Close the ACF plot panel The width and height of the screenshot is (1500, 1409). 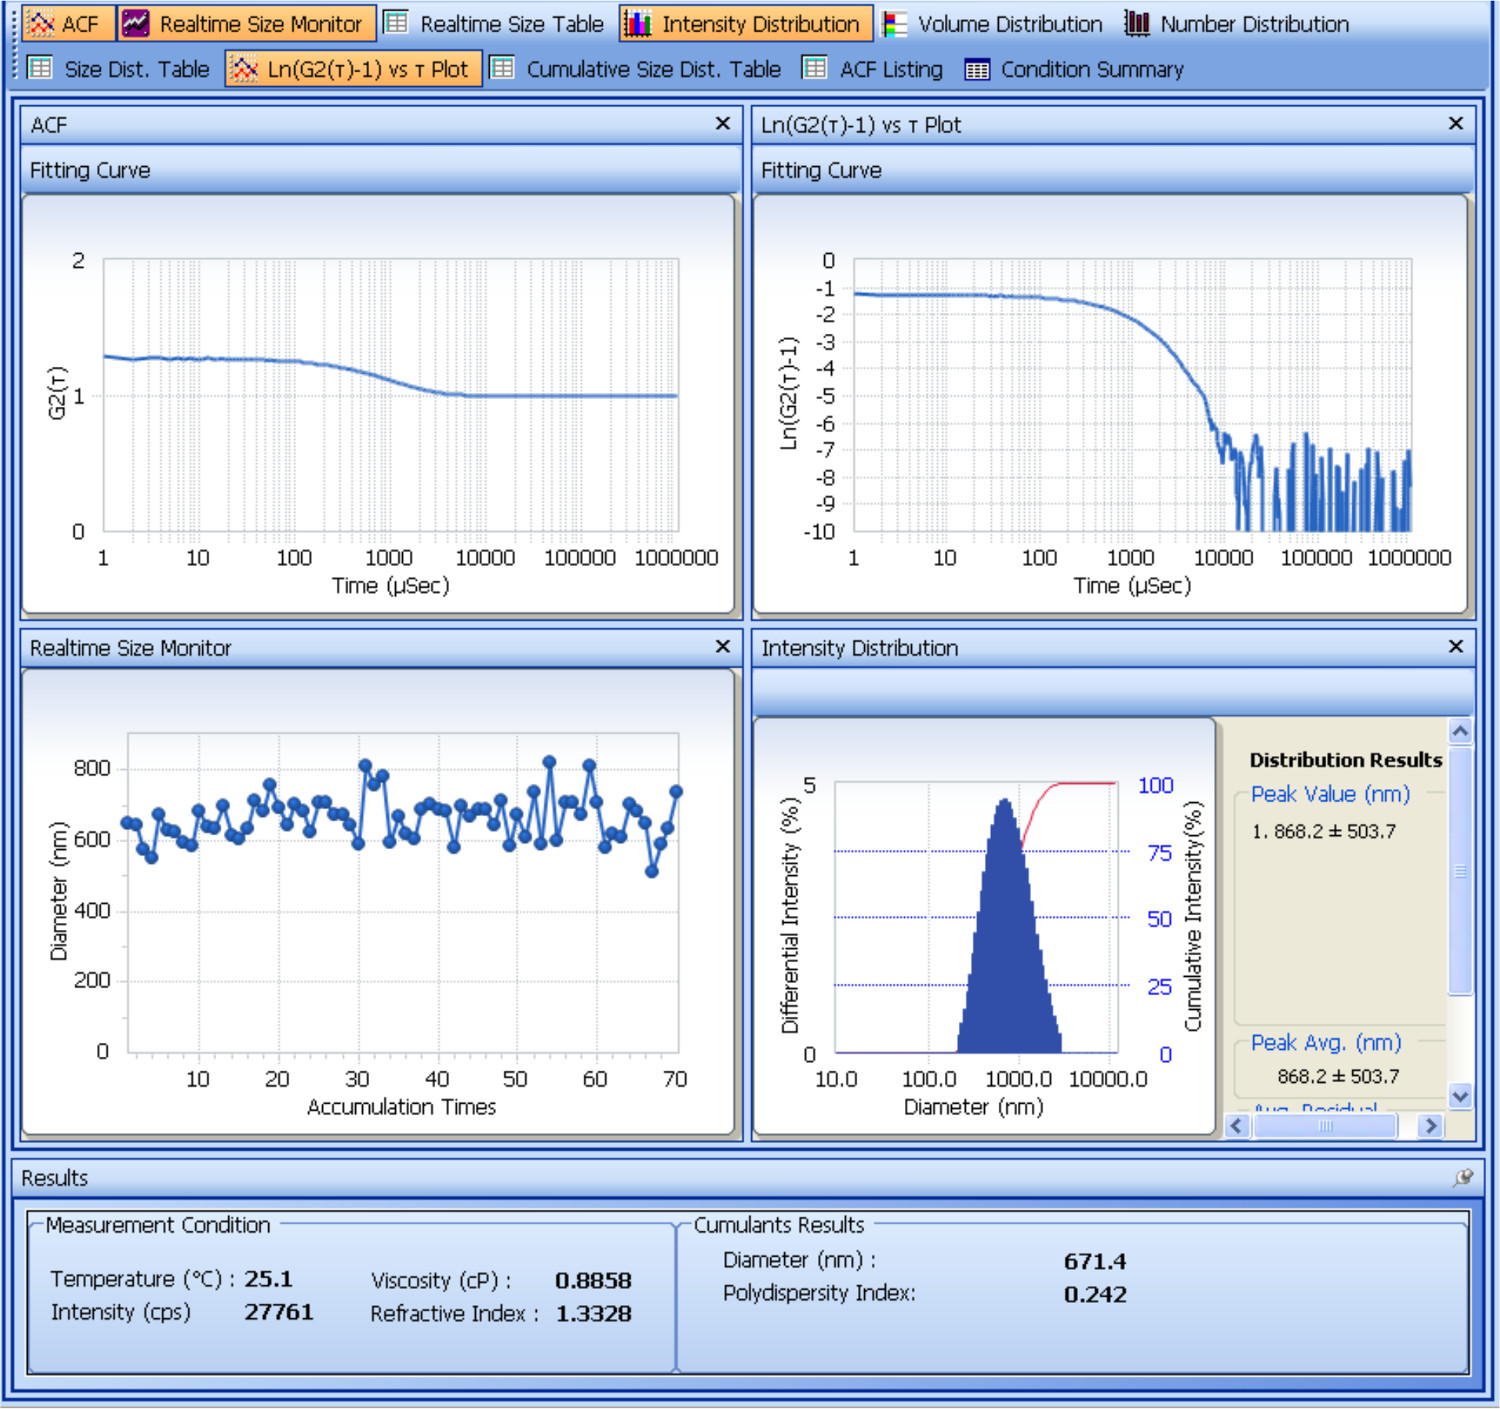[x=723, y=123]
